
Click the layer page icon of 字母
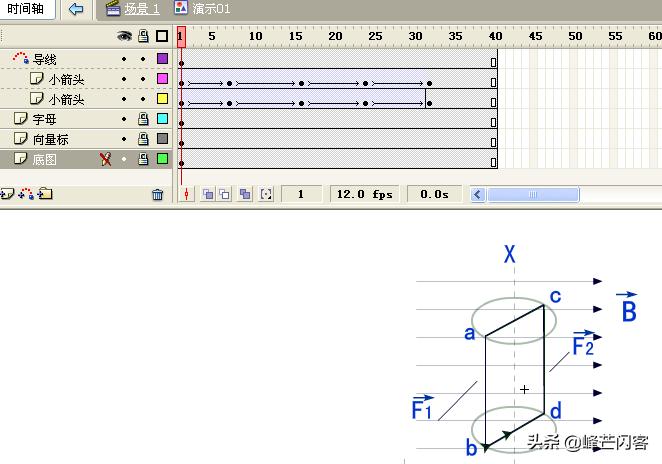point(20,118)
